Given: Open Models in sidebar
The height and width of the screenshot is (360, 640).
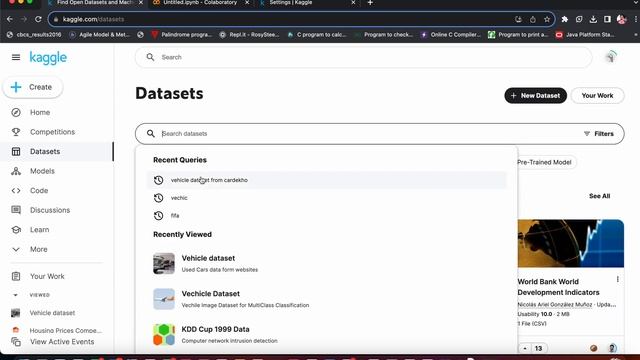Looking at the screenshot, I should click(x=42, y=171).
